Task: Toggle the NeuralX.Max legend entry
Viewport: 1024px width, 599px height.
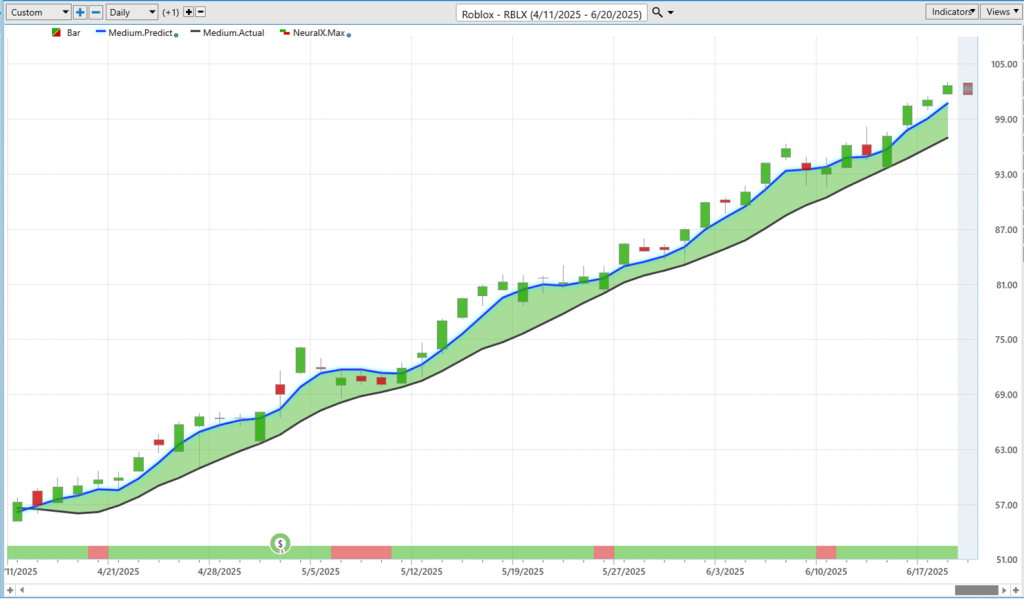Action: (314, 33)
